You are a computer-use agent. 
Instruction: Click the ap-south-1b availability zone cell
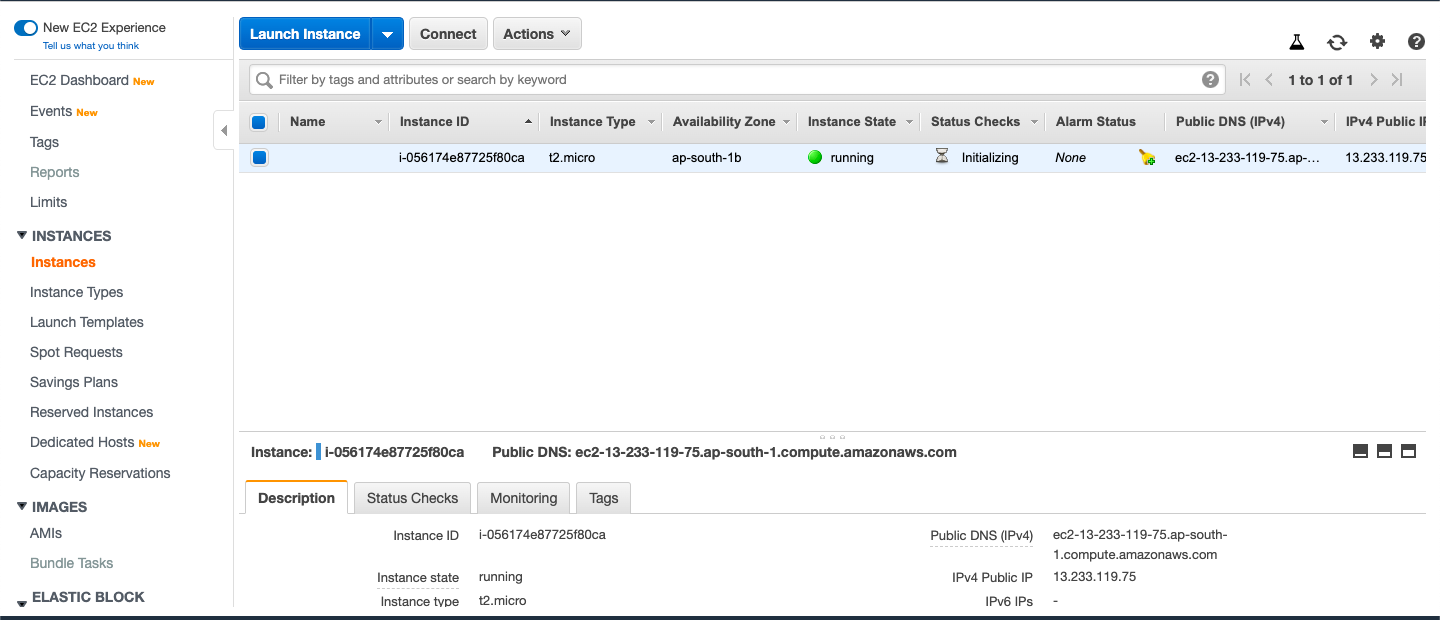pos(707,157)
